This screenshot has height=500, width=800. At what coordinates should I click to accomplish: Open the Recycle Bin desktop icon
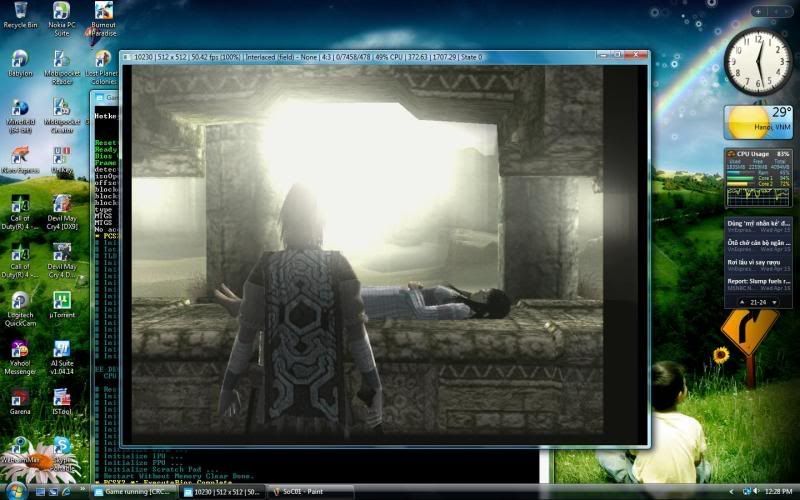20,15
